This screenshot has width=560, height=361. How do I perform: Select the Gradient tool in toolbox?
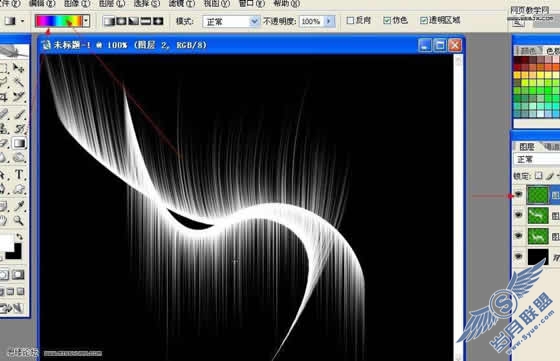(19, 143)
